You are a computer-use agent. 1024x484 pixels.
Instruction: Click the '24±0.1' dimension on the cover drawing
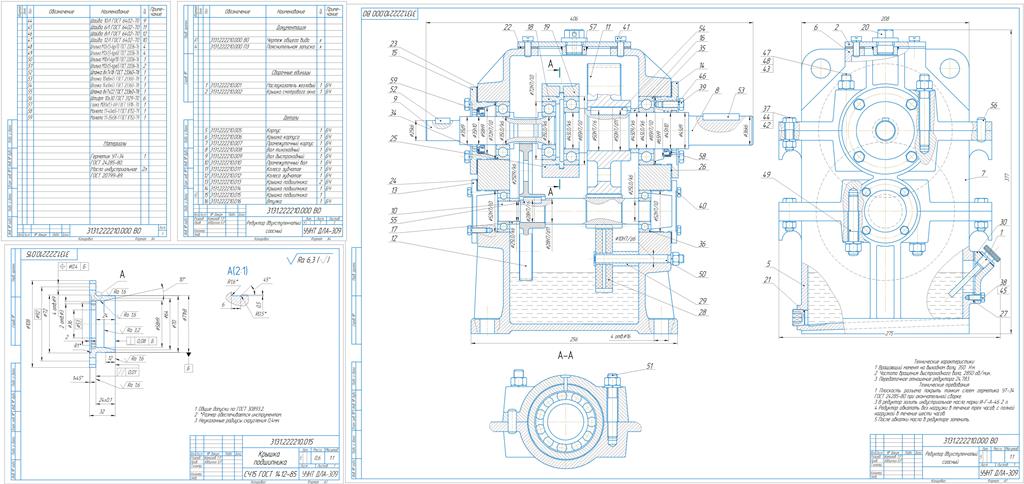click(x=103, y=398)
